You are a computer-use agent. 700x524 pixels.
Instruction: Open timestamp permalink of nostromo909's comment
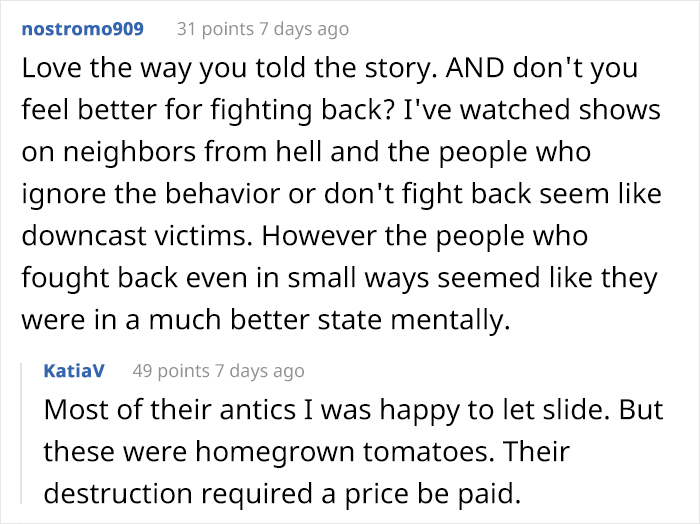click(306, 29)
